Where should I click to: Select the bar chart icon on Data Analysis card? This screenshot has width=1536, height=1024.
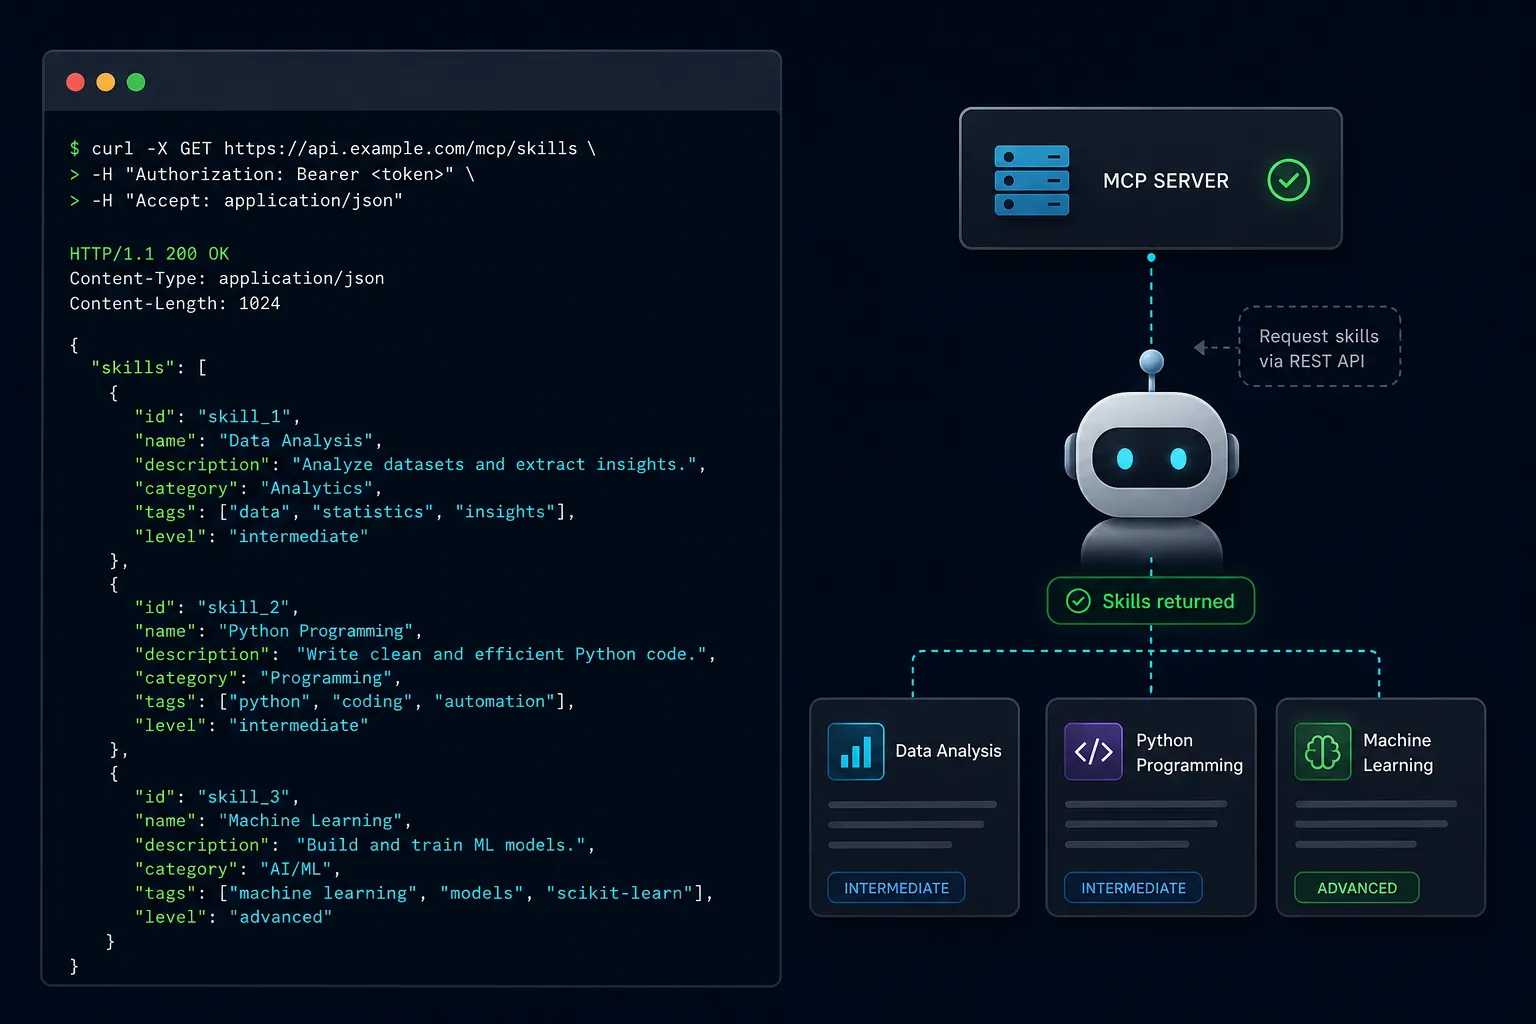856,751
